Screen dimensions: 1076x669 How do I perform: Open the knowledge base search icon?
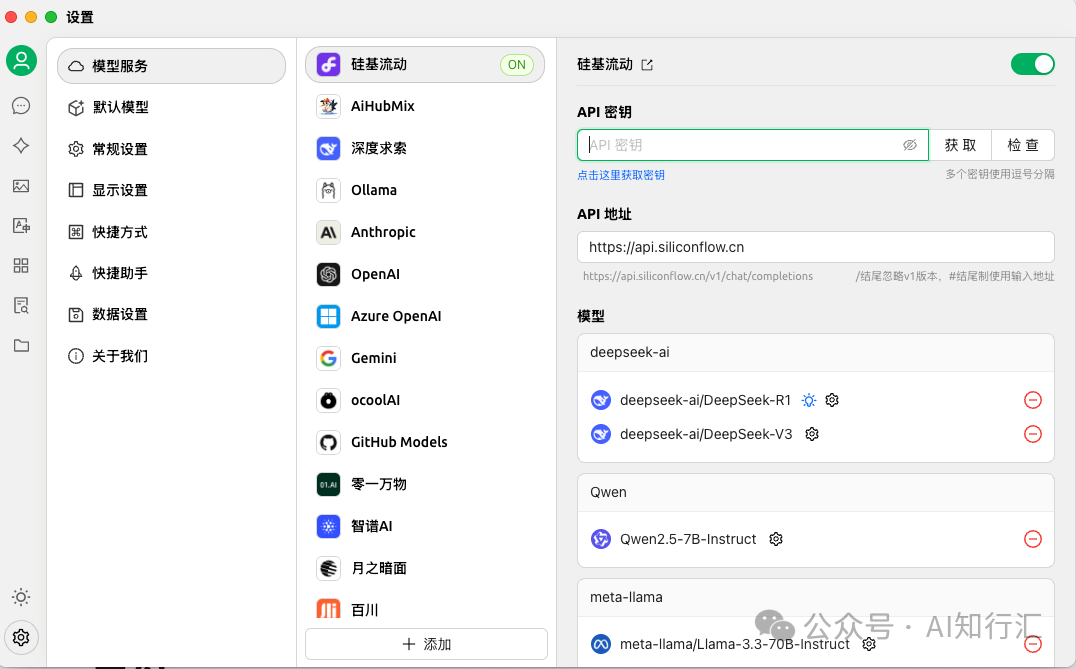click(x=21, y=305)
